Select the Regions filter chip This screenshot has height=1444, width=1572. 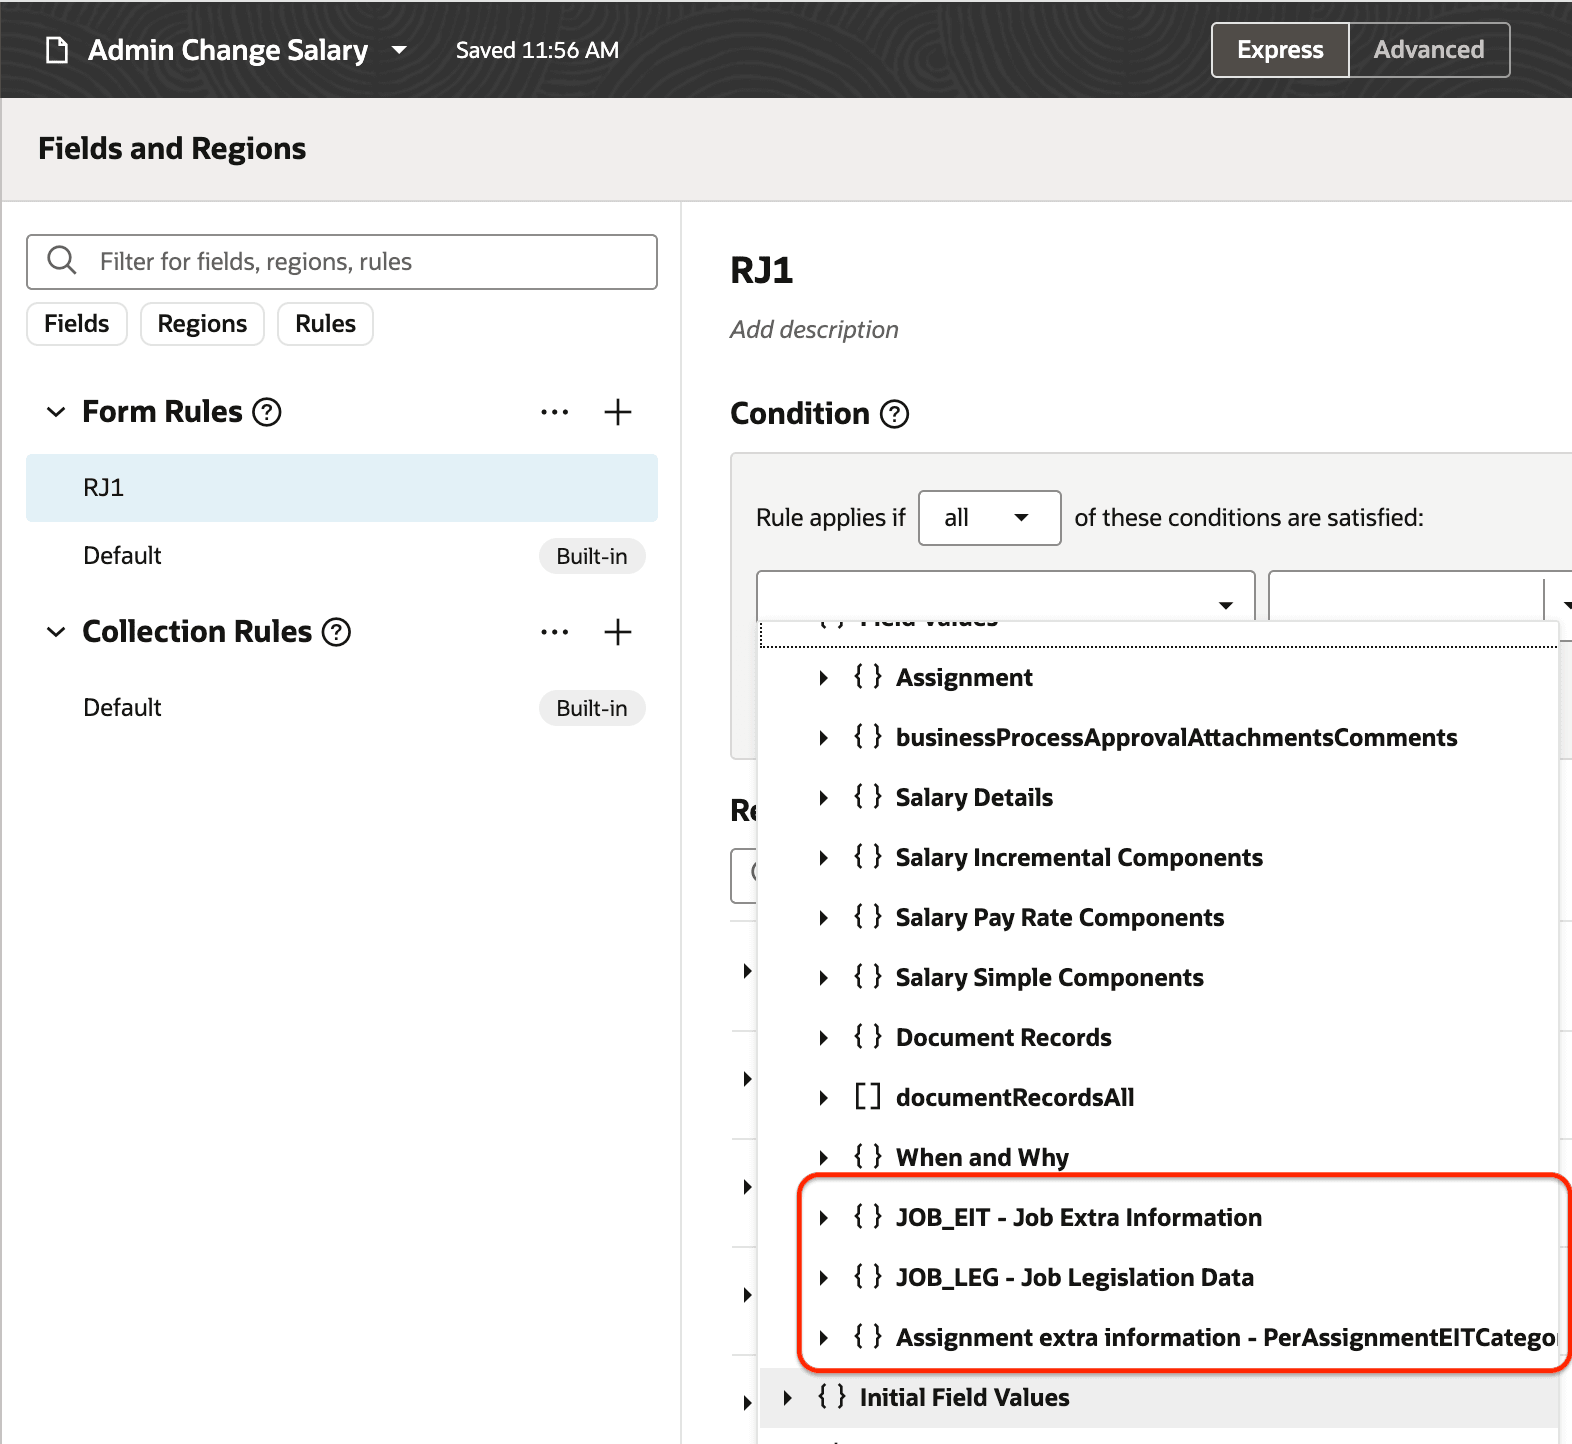(x=202, y=324)
